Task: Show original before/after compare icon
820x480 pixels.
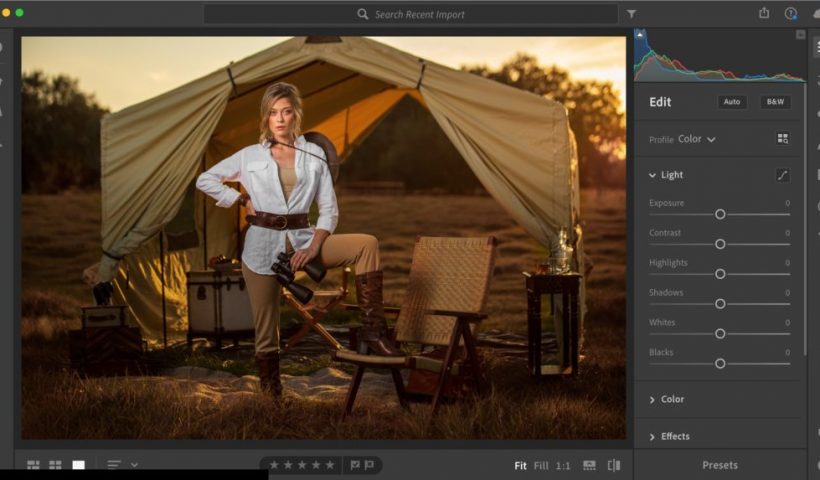Action: [x=614, y=465]
